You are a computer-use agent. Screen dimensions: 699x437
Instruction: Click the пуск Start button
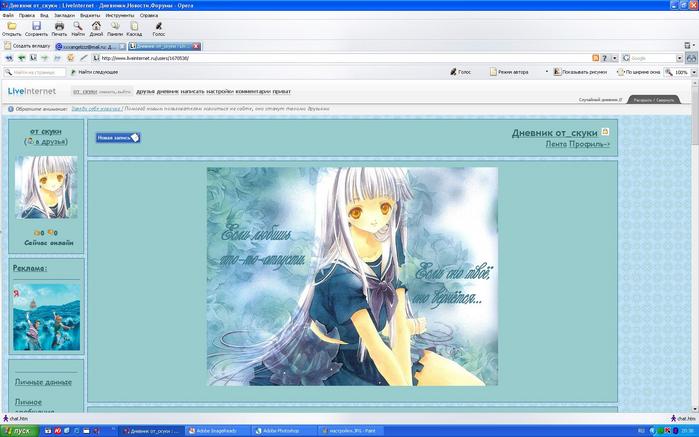click(19, 431)
